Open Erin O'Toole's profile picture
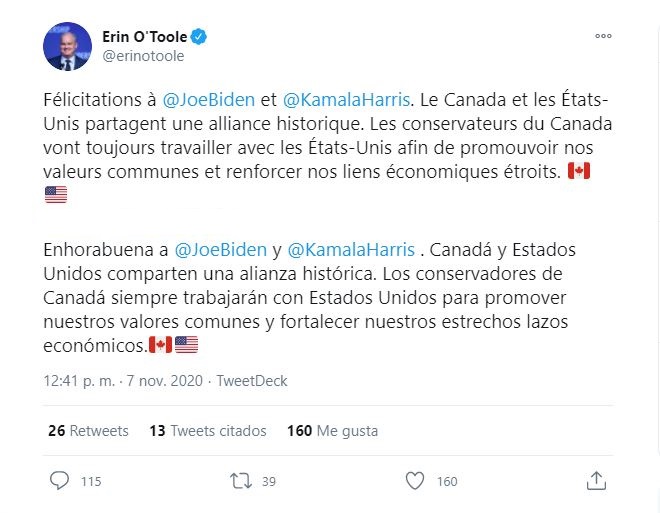 click(x=67, y=46)
